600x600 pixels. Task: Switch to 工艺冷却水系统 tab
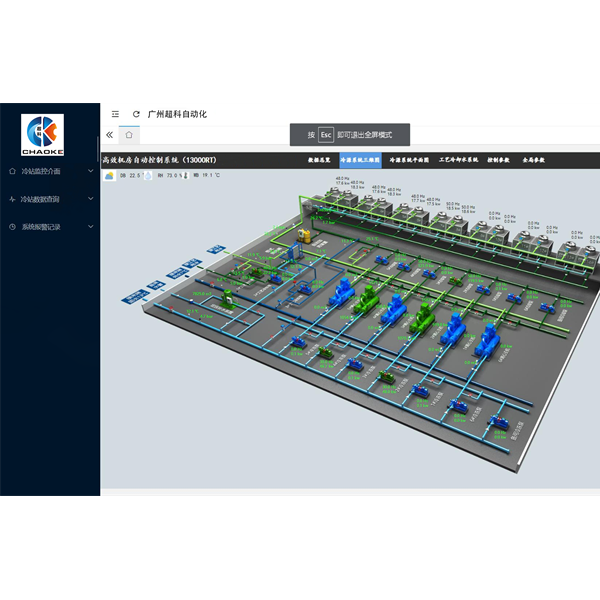coord(458,160)
